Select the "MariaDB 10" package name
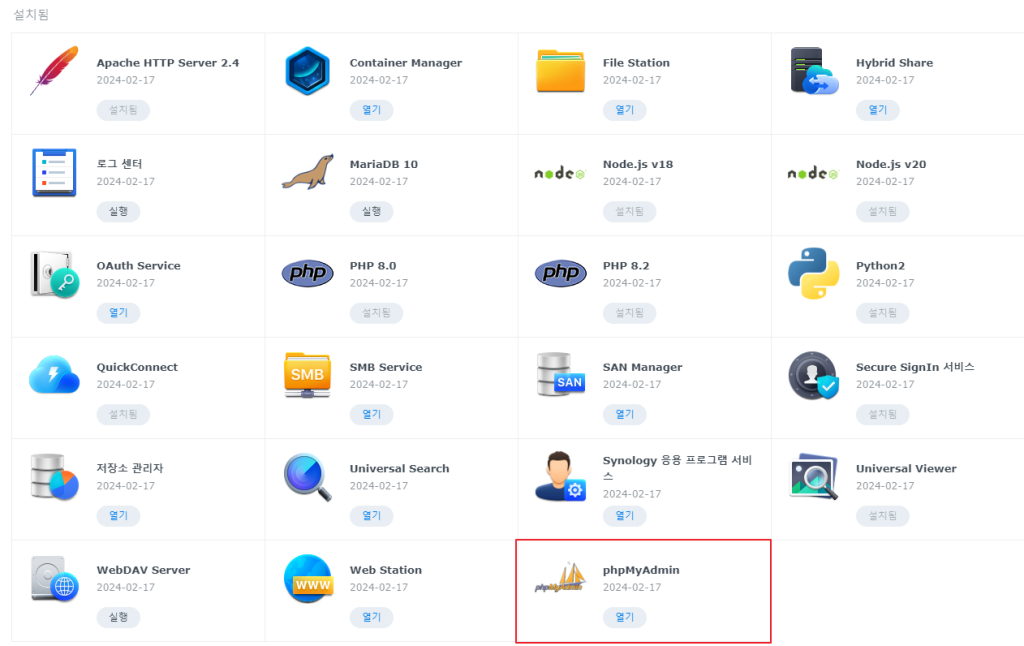 point(383,165)
